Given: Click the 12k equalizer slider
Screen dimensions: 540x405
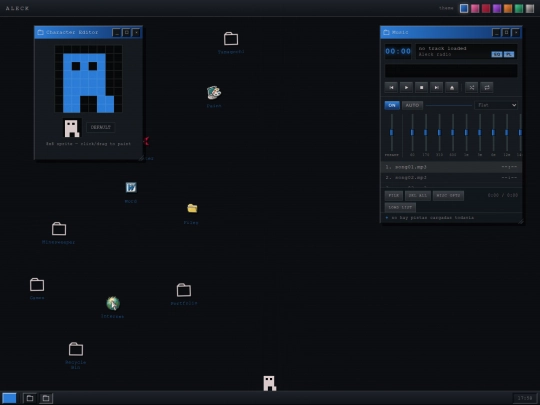Looking at the screenshot, I should click(507, 133).
